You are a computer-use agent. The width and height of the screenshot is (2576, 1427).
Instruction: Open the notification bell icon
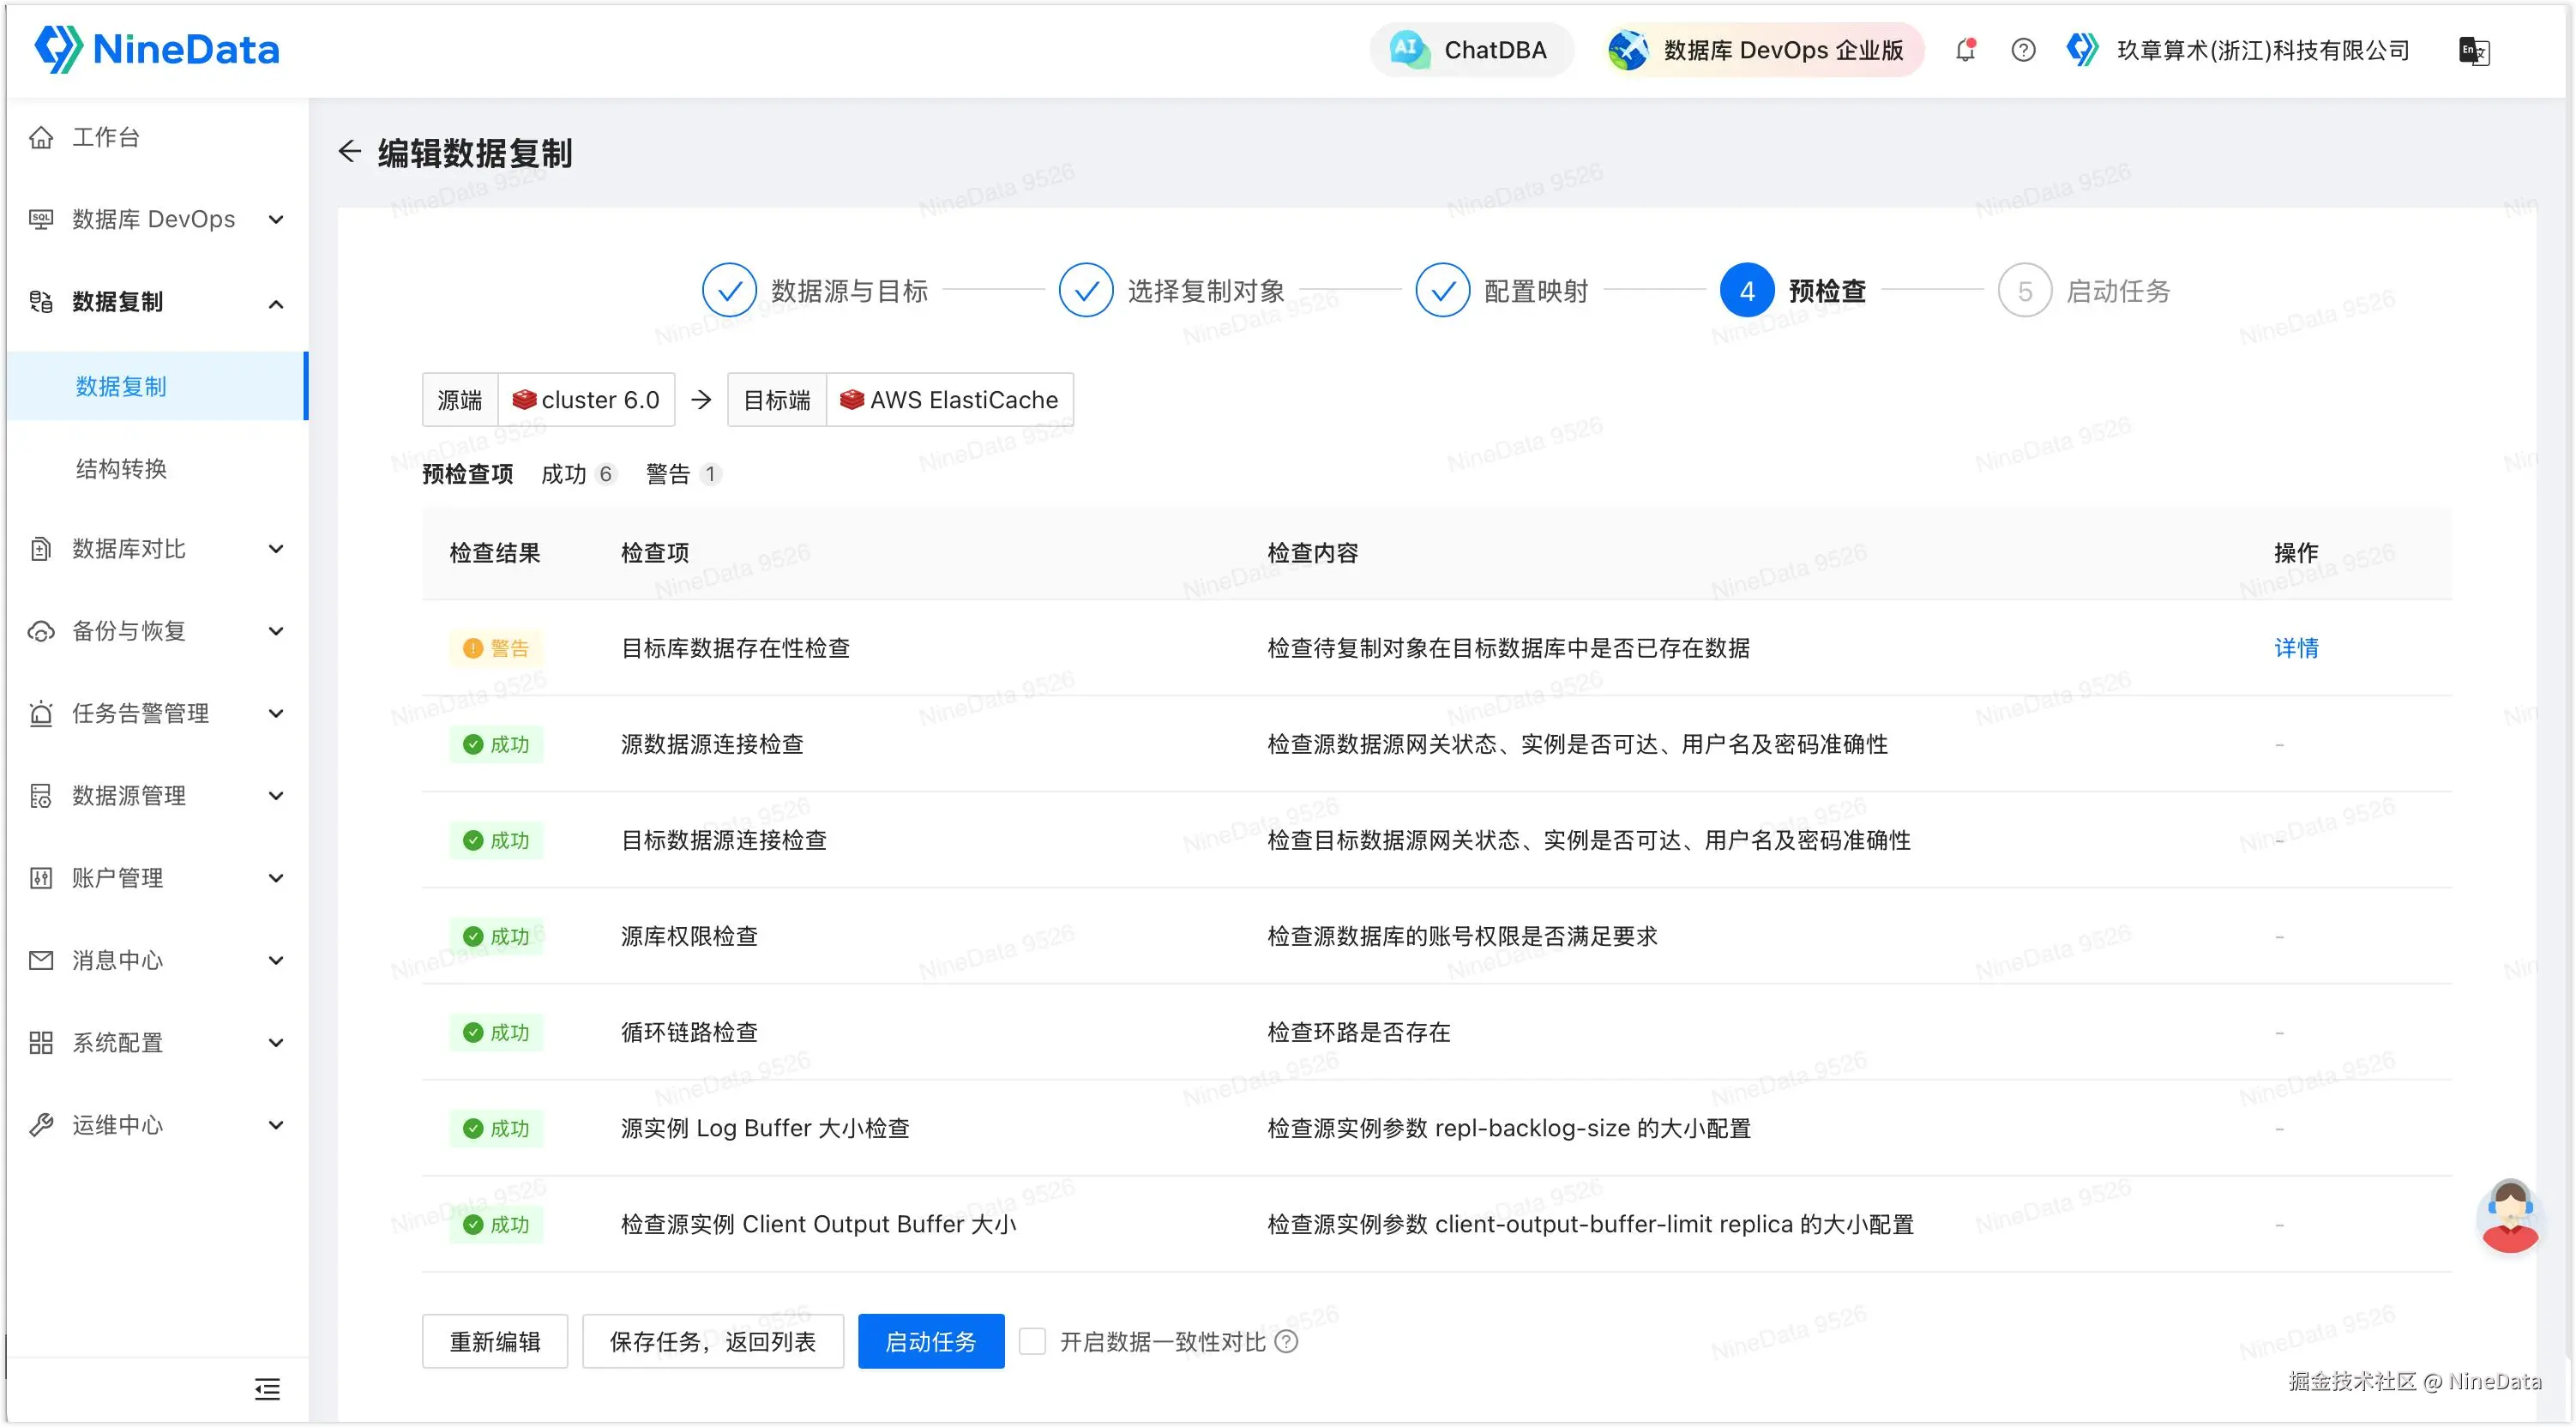[1965, 50]
